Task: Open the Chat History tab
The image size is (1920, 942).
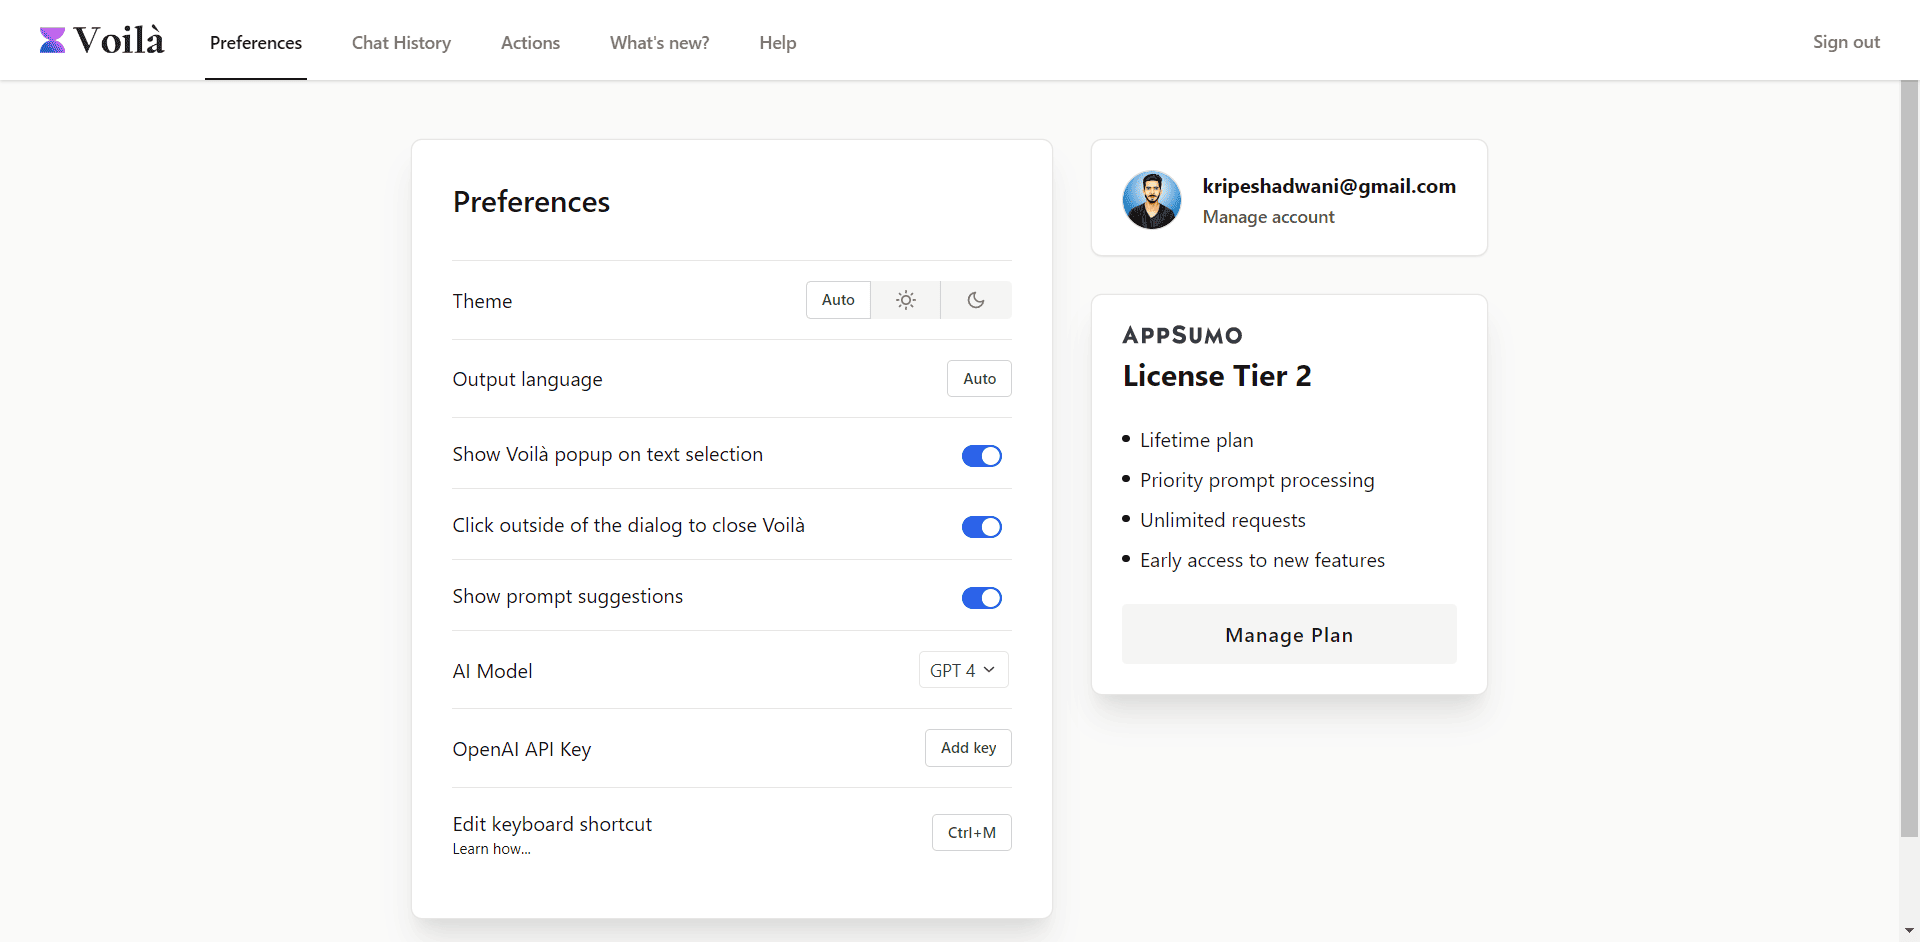Action: (x=401, y=43)
